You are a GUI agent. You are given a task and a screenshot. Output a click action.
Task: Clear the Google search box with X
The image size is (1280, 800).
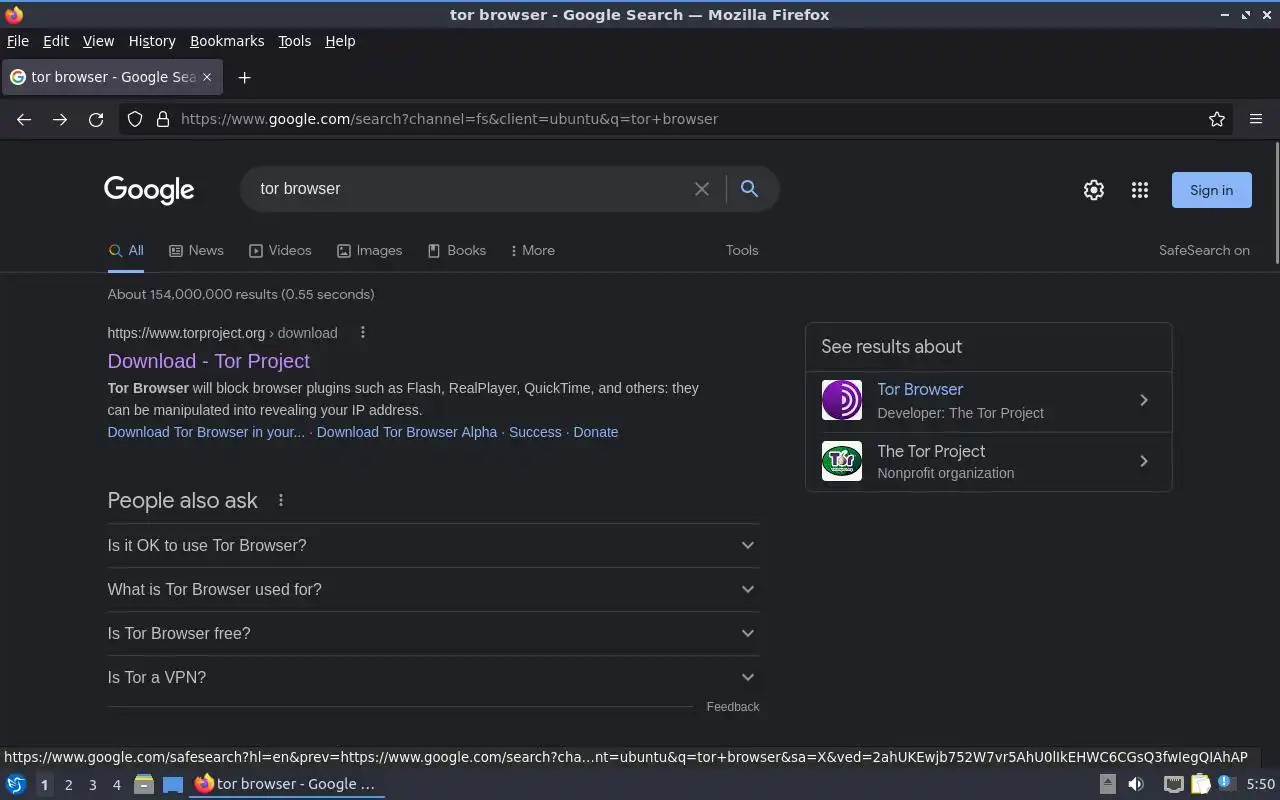702,189
